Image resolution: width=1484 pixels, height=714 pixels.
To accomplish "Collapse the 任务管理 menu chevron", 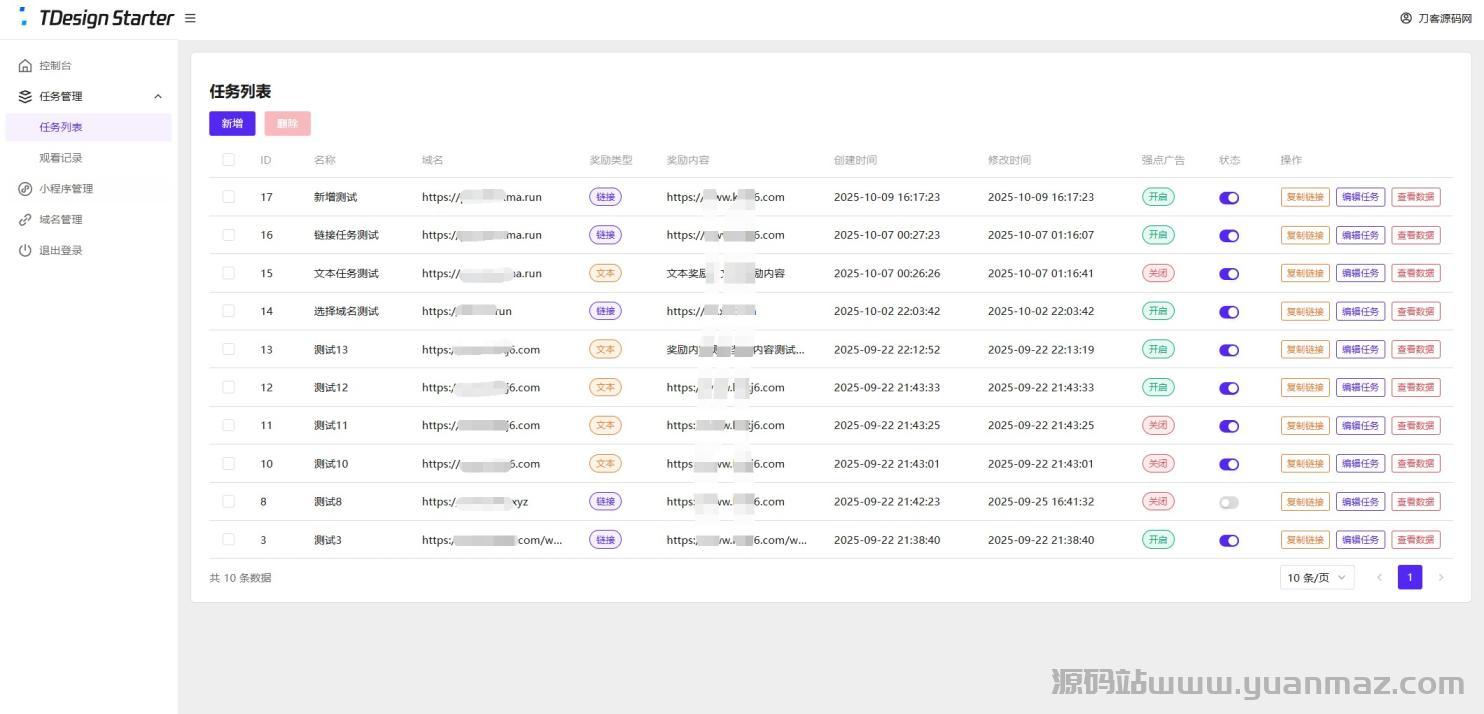I will (x=157, y=97).
